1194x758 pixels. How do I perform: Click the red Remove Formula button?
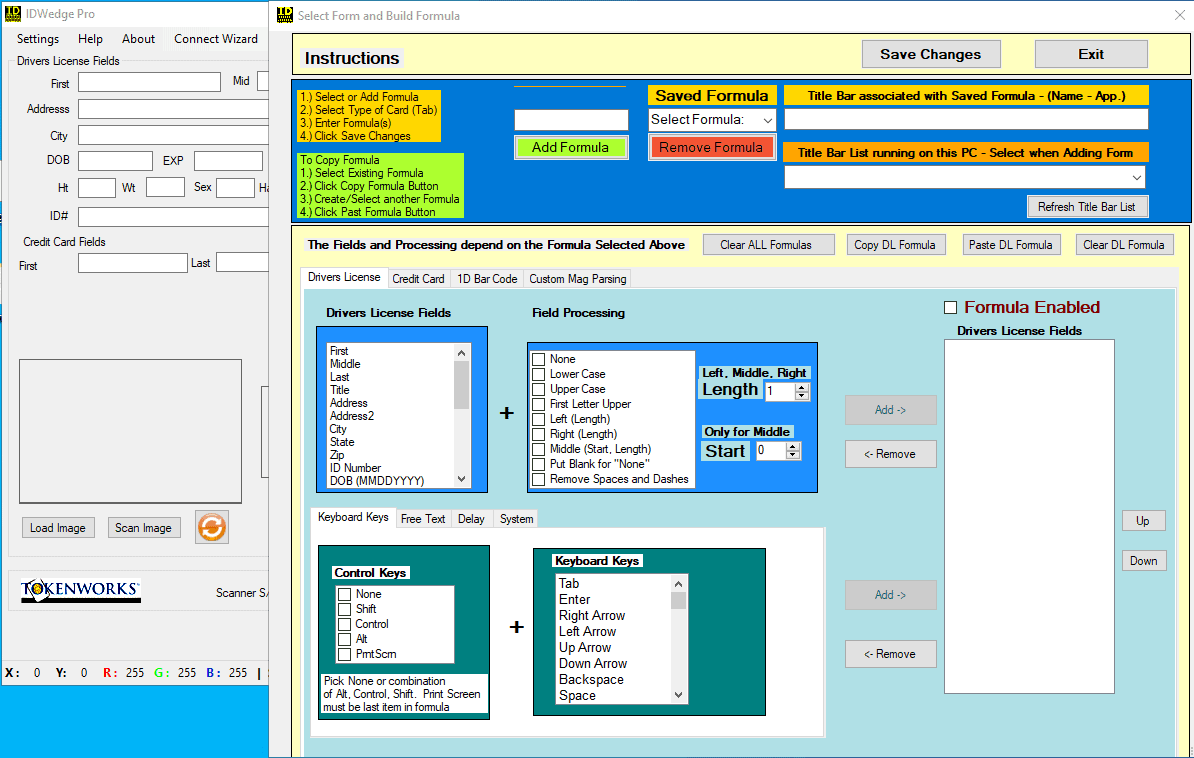710,147
